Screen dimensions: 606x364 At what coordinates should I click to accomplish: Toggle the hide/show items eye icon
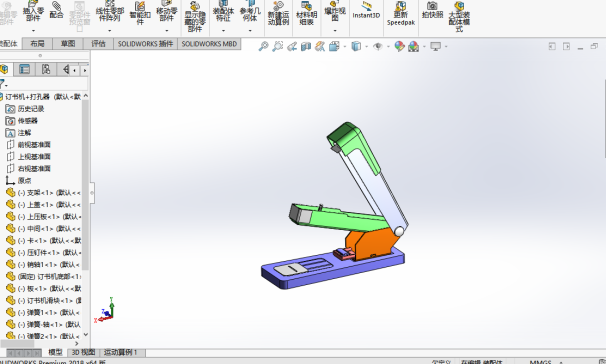pyautogui.click(x=378, y=47)
